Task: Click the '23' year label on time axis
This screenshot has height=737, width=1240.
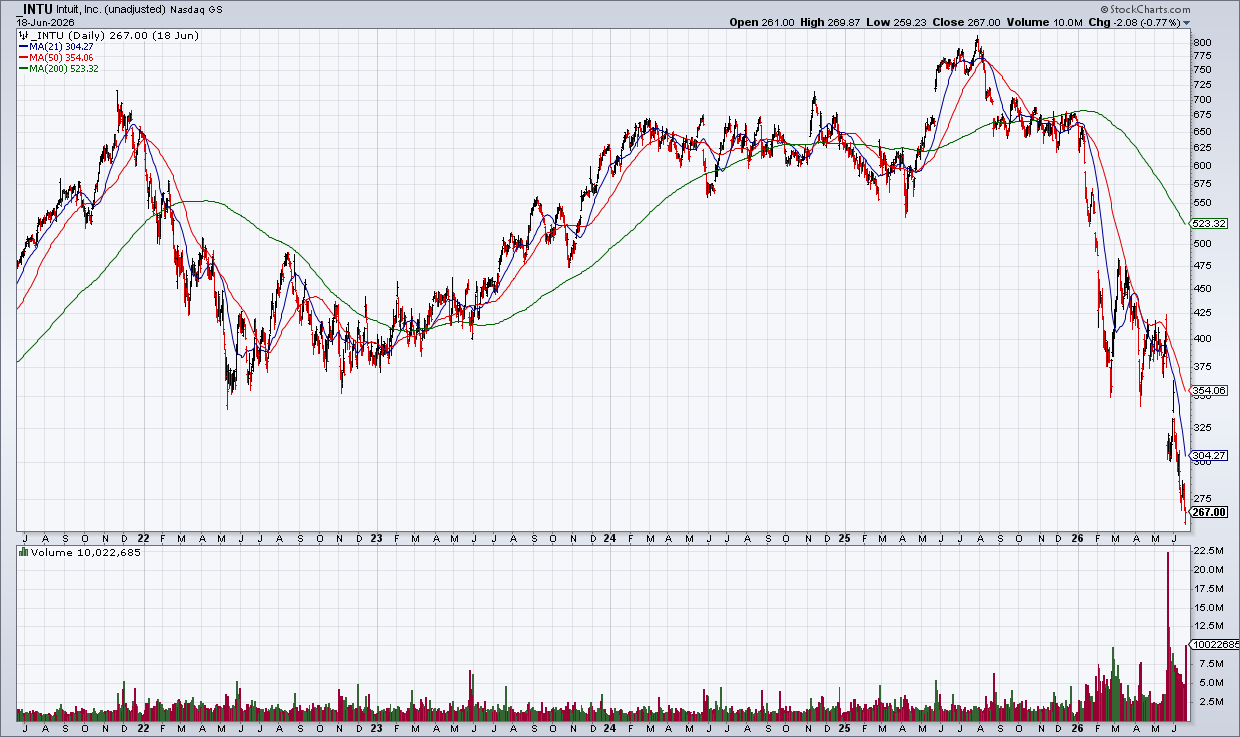Action: [376, 537]
